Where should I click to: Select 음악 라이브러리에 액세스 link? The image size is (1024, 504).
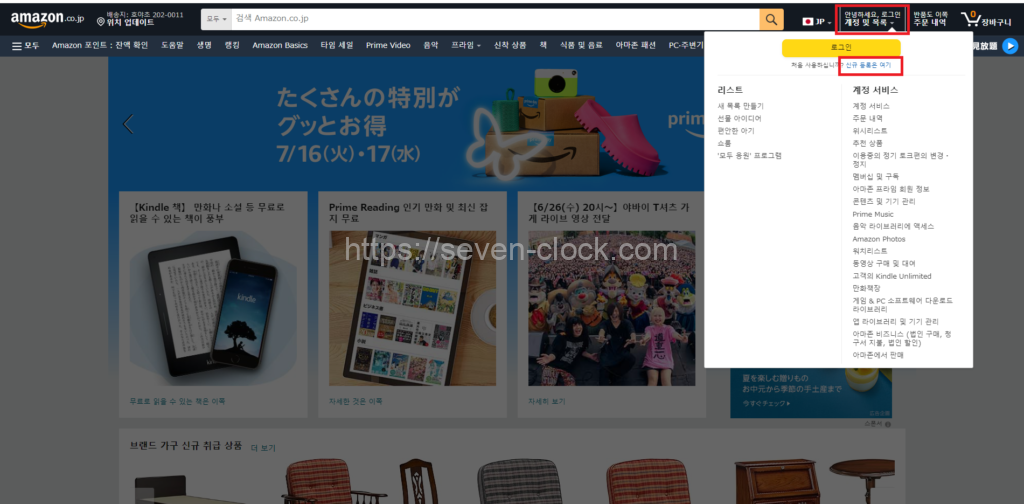(893, 226)
